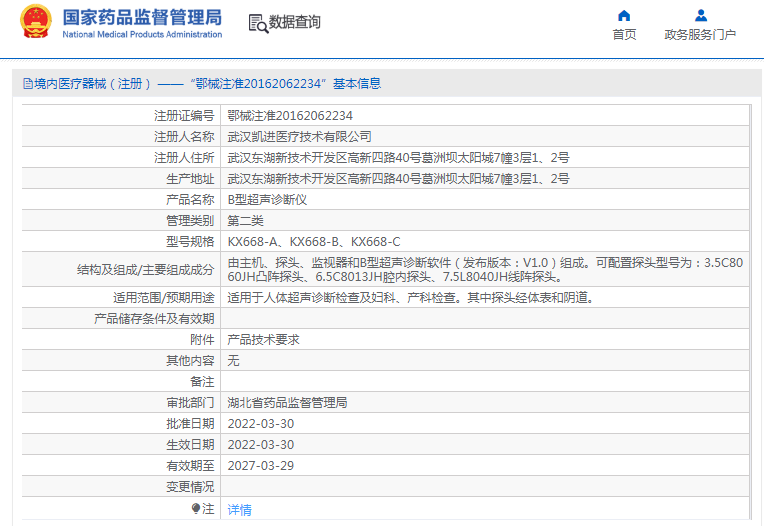The width and height of the screenshot is (764, 526).
Task: Click the 注册人住所 address value
Action: 398,158
